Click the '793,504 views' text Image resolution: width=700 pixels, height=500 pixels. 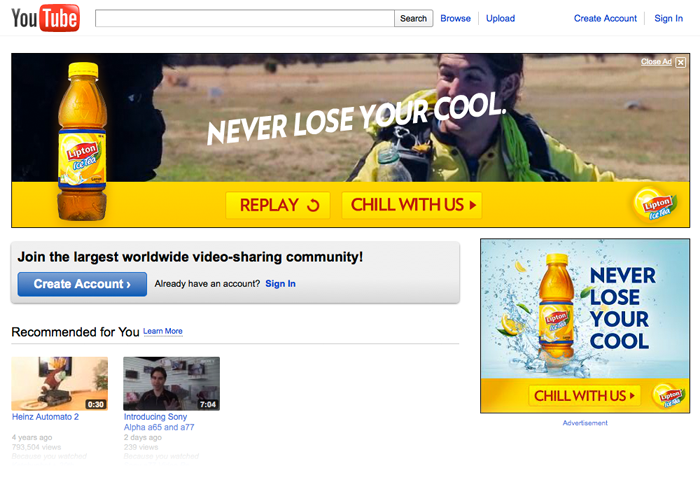37,447
